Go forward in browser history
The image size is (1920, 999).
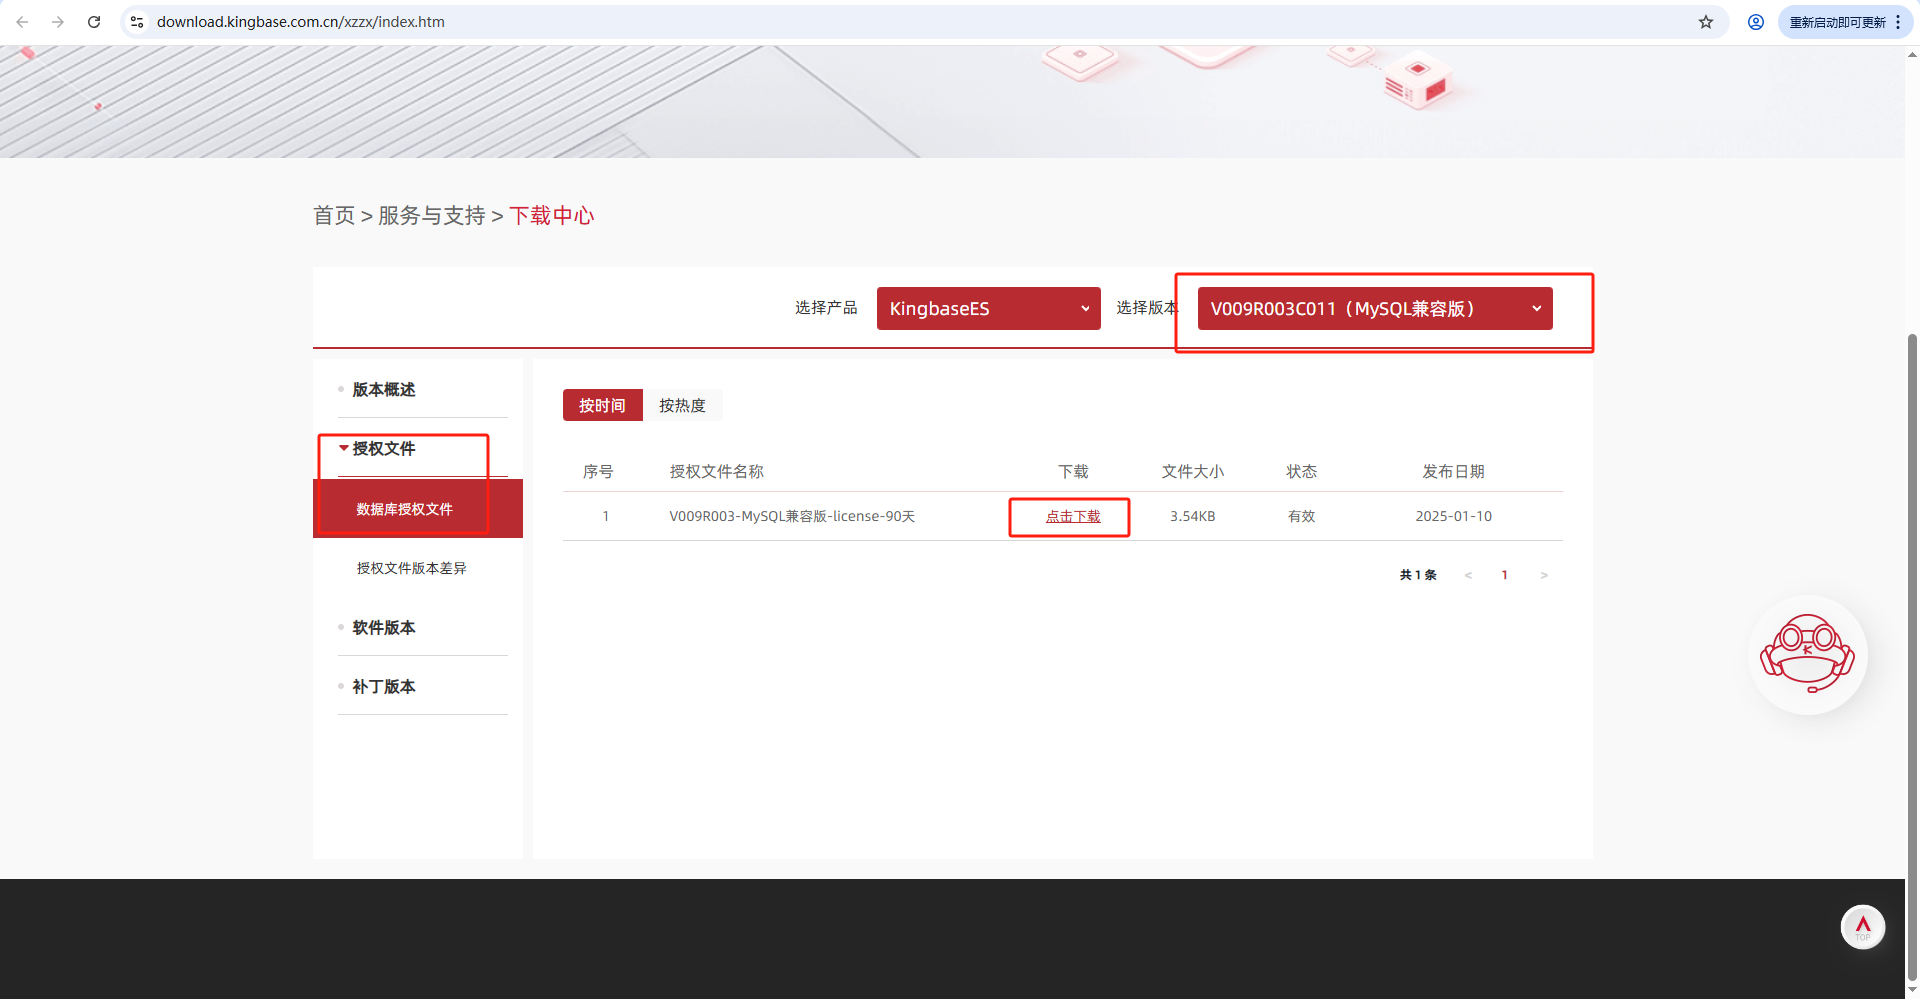coord(58,22)
